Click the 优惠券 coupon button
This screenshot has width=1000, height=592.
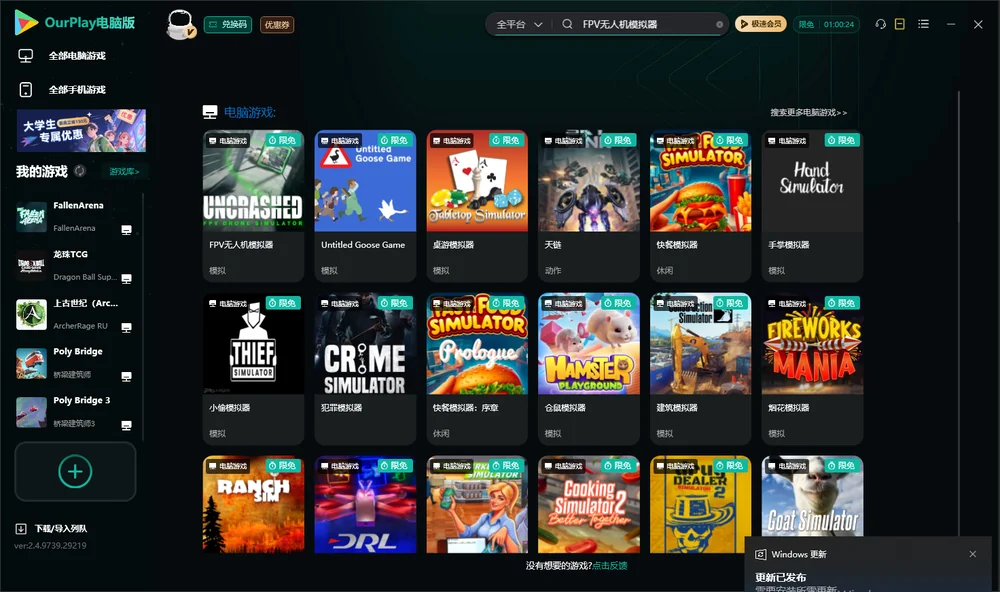click(x=277, y=24)
